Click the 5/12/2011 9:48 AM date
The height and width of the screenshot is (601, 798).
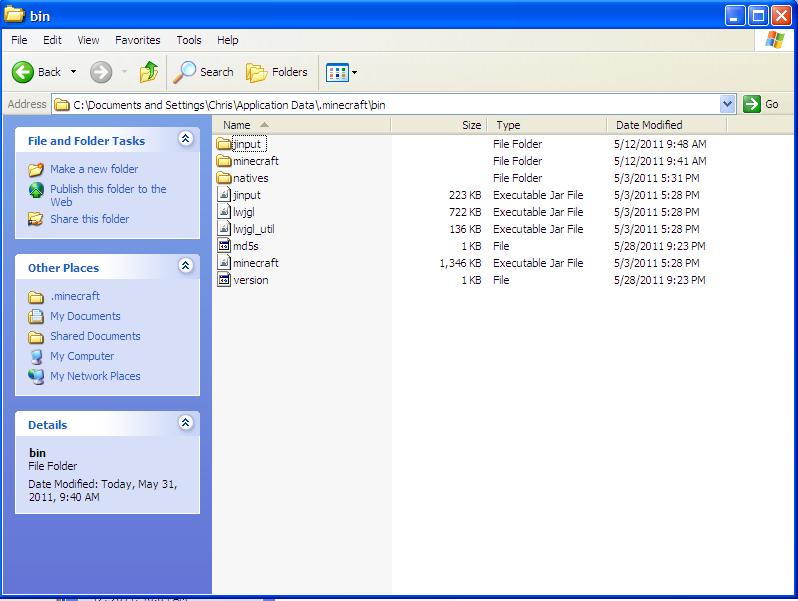[660, 145]
